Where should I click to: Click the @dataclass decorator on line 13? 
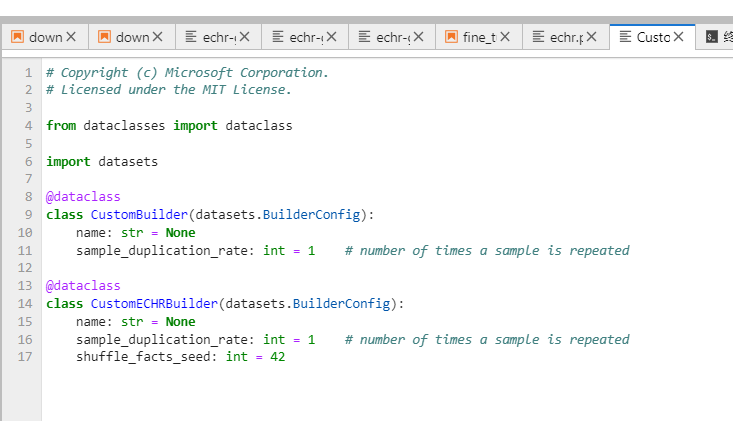[x=83, y=285]
